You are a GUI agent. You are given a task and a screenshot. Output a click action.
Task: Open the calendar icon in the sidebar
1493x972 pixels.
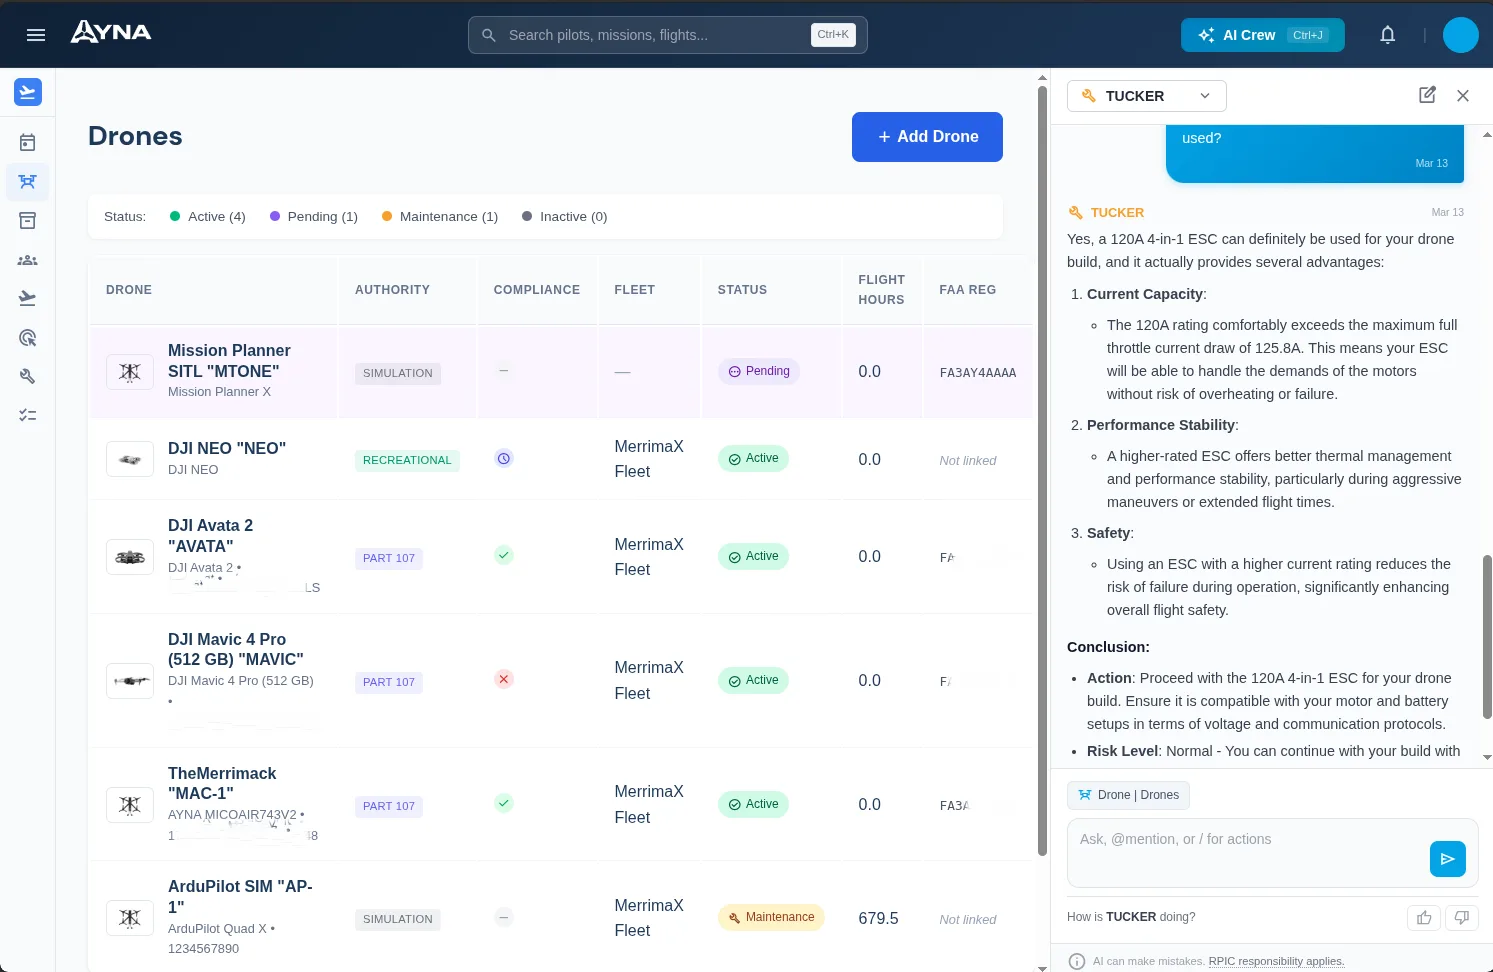[x=28, y=142]
